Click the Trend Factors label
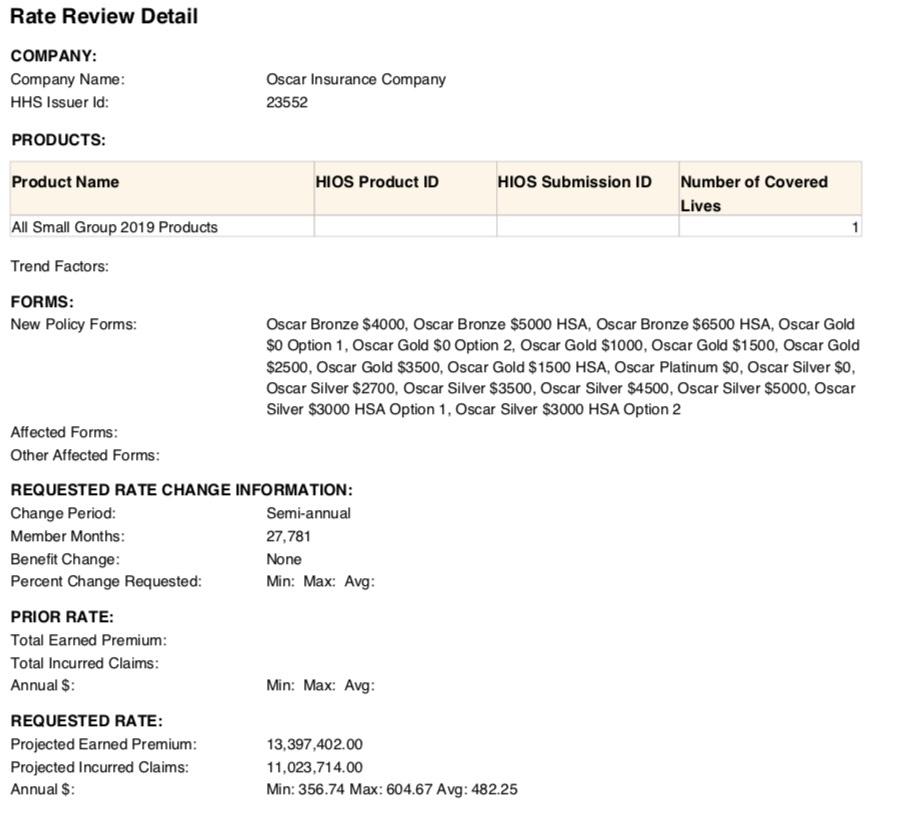This screenshot has width=899, height=823. pos(59,266)
